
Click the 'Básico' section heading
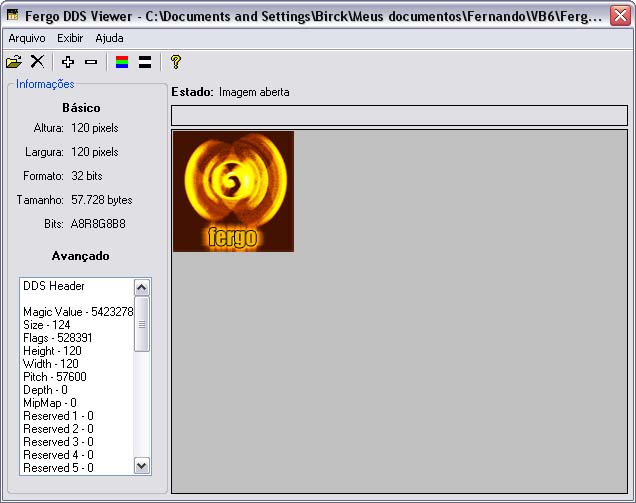pyautogui.click(x=81, y=108)
